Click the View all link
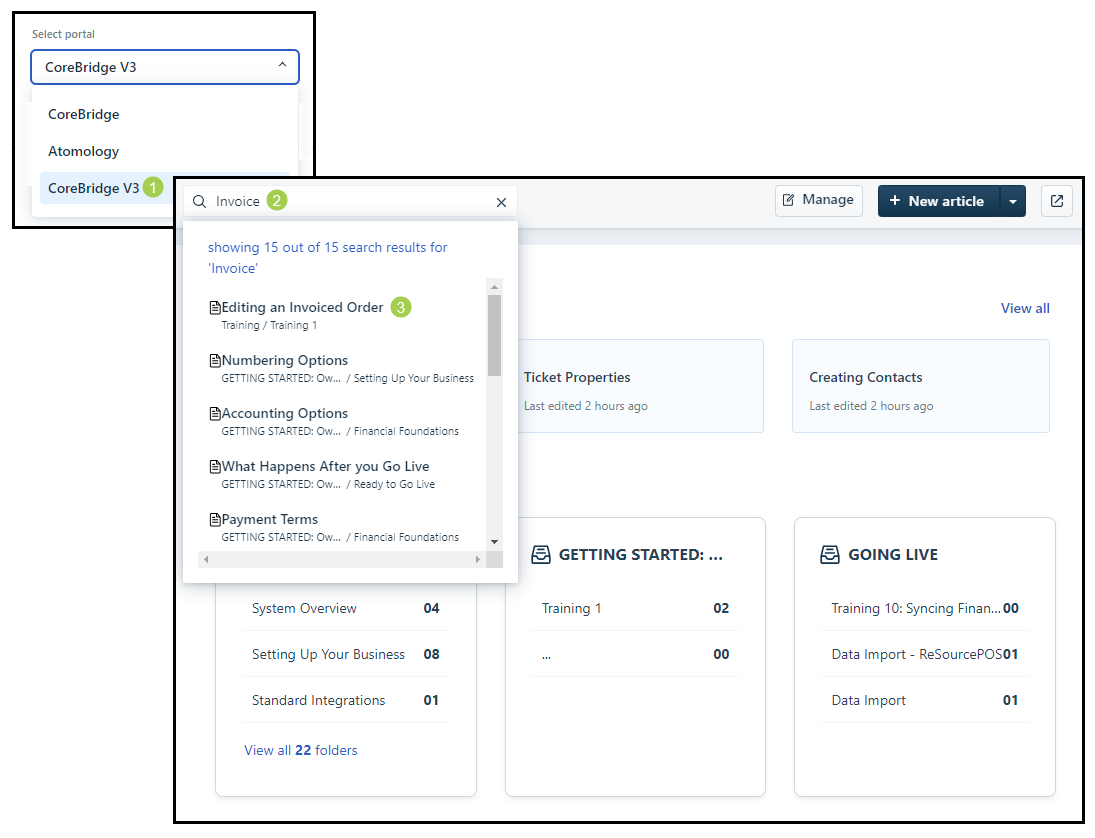The width and height of the screenshot is (1095, 838). (1024, 309)
